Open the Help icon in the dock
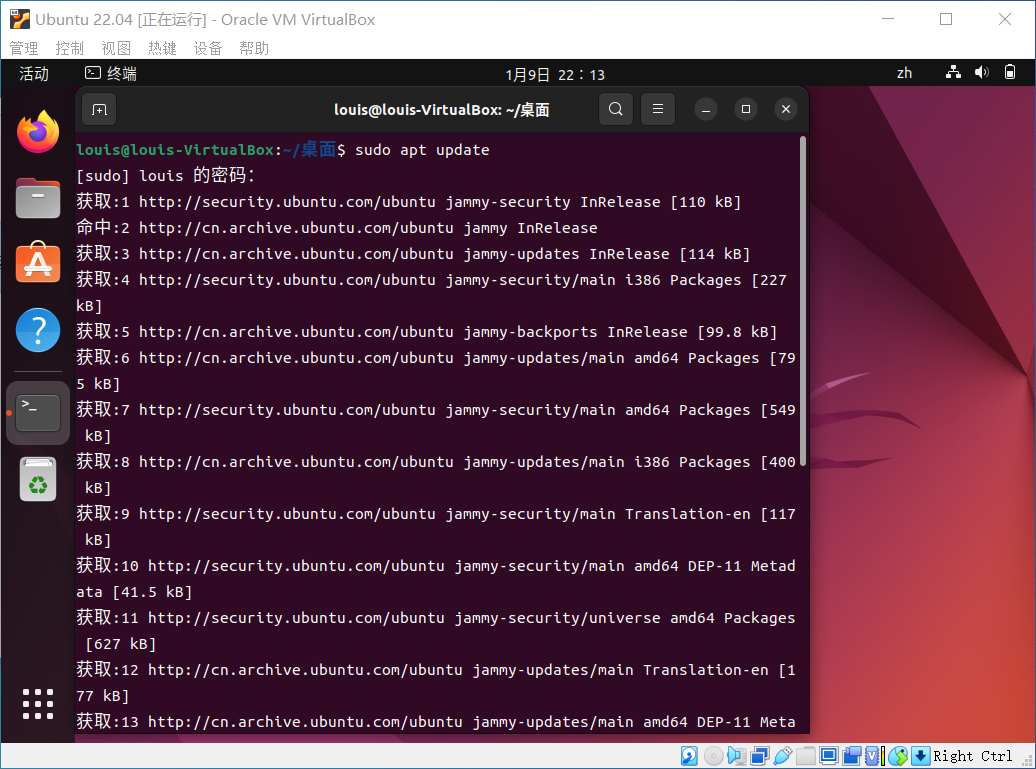This screenshot has width=1036, height=769. coord(38,330)
